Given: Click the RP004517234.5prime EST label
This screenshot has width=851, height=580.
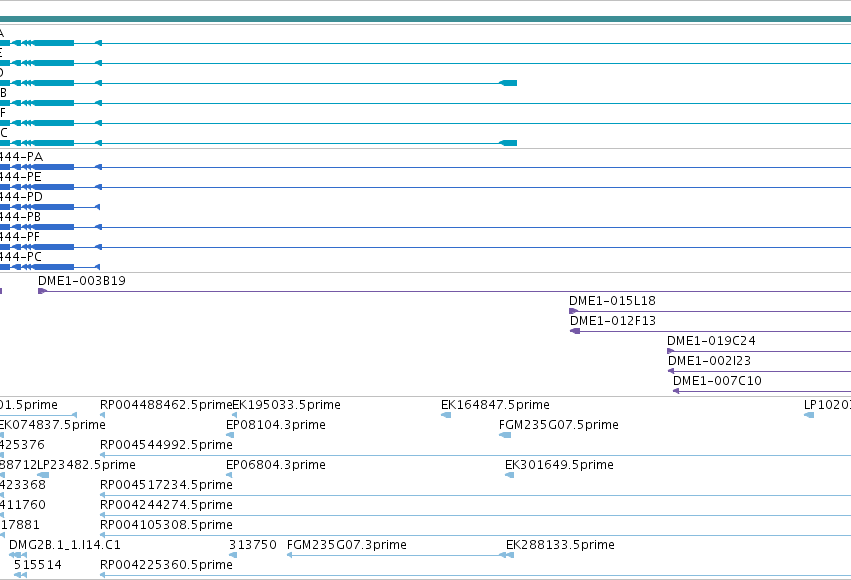Looking at the screenshot, I should pyautogui.click(x=166, y=485).
